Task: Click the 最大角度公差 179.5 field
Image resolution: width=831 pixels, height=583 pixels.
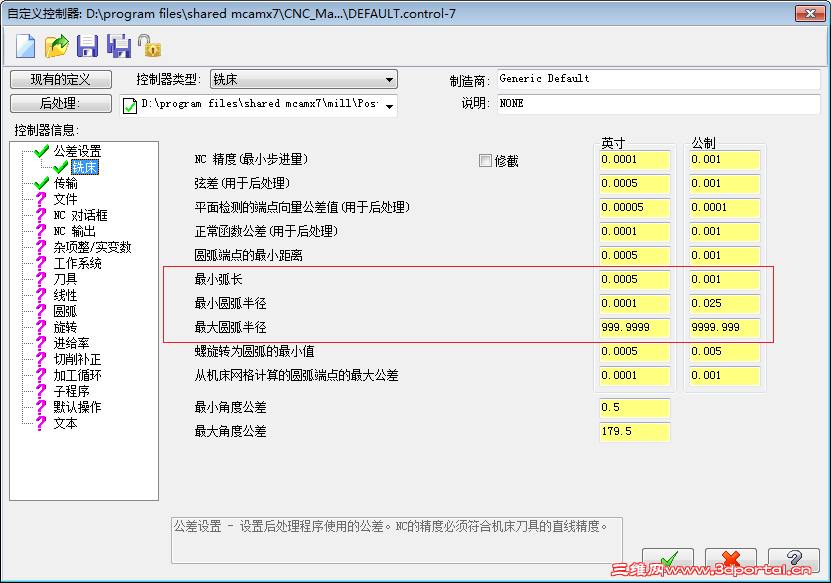Action: click(x=634, y=431)
